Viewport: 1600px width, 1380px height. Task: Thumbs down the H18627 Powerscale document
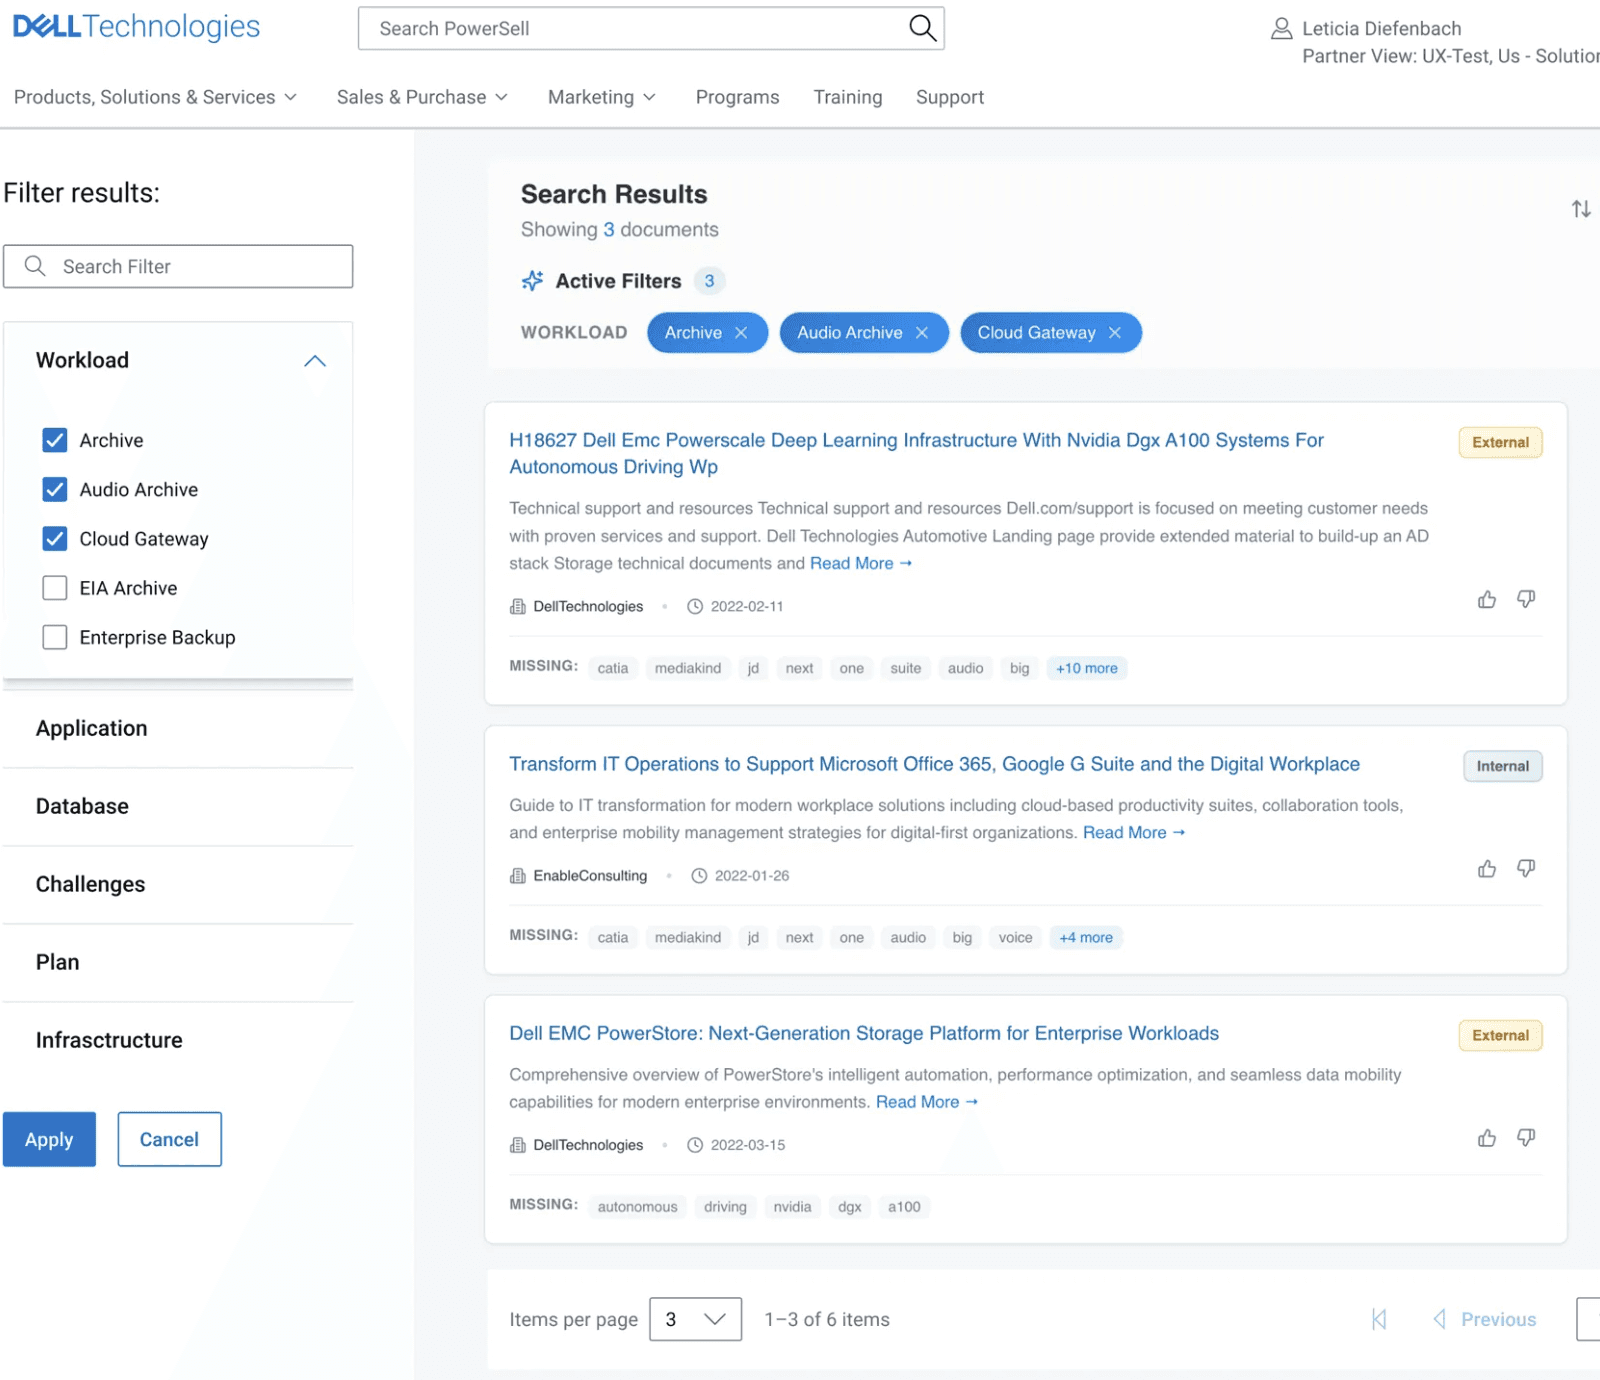pyautogui.click(x=1526, y=599)
